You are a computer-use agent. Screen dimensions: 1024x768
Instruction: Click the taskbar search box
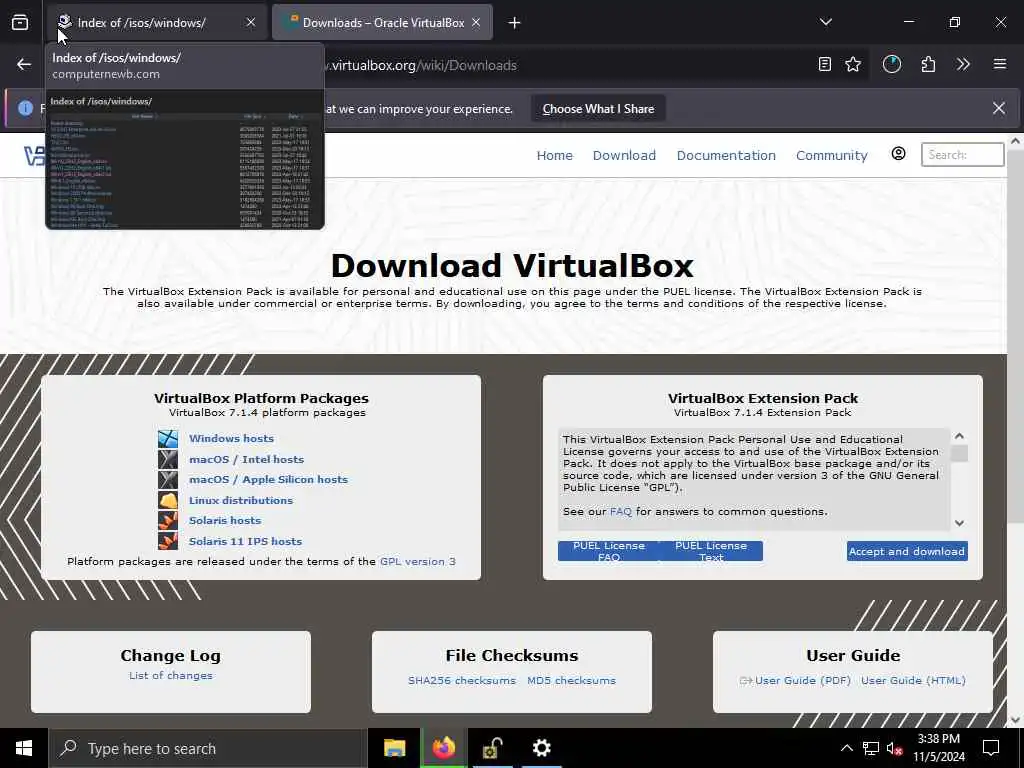(207, 748)
